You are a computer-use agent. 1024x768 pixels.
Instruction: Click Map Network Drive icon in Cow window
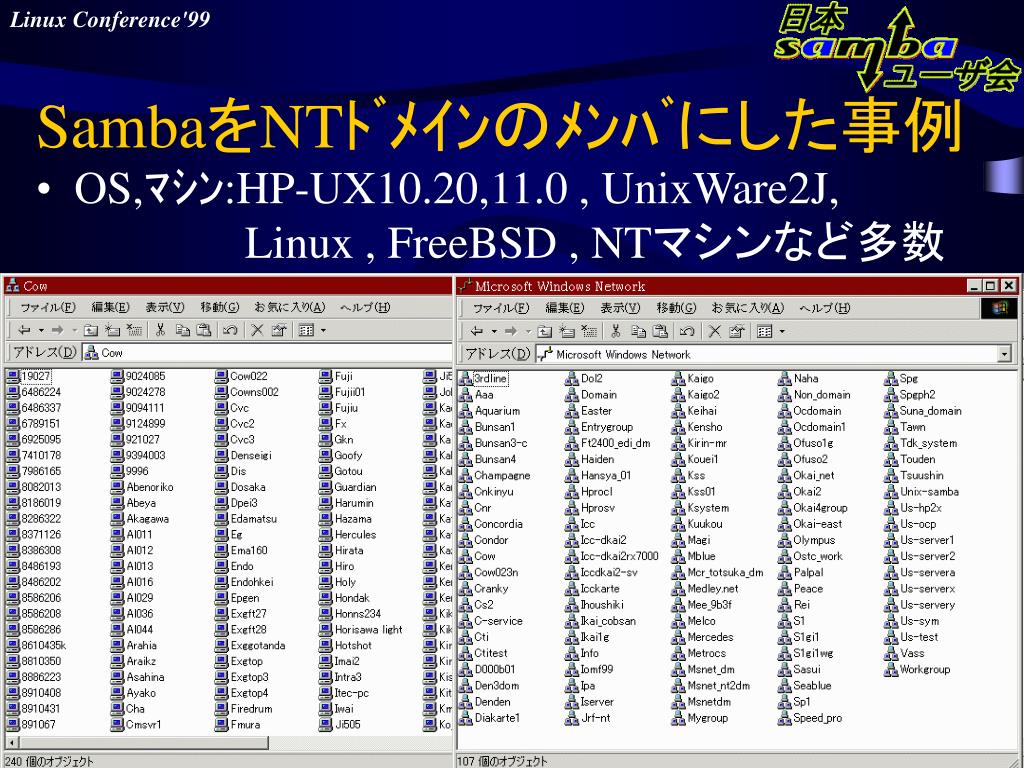point(113,330)
